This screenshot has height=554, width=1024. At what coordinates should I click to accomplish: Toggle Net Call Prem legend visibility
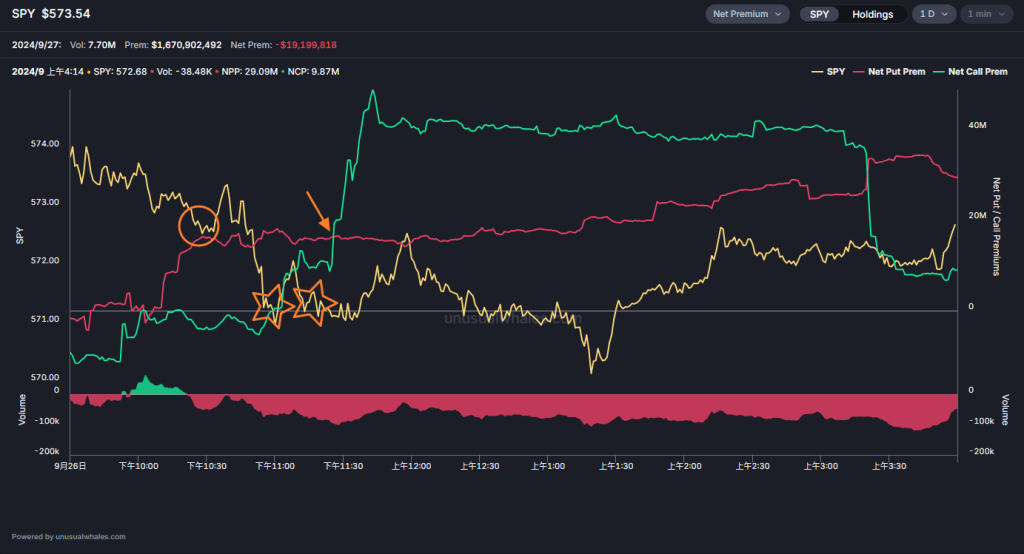point(970,72)
